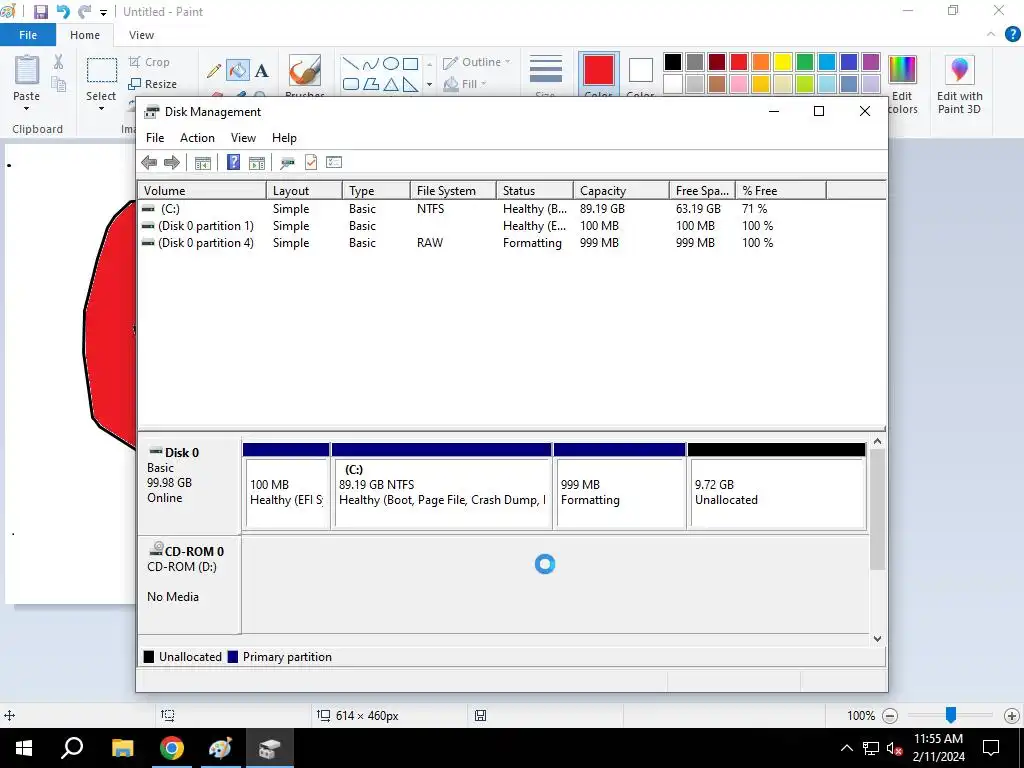1024x768 pixels.
Task: Switch to Paint Home tab
Action: click(x=85, y=35)
